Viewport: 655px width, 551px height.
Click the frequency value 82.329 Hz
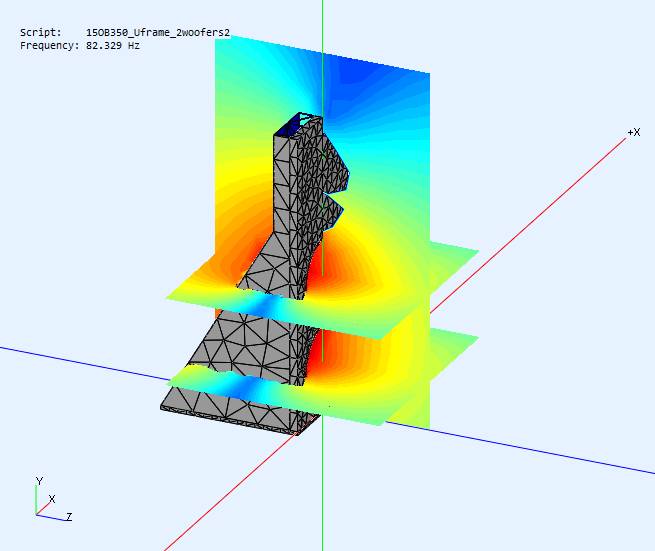pos(113,46)
